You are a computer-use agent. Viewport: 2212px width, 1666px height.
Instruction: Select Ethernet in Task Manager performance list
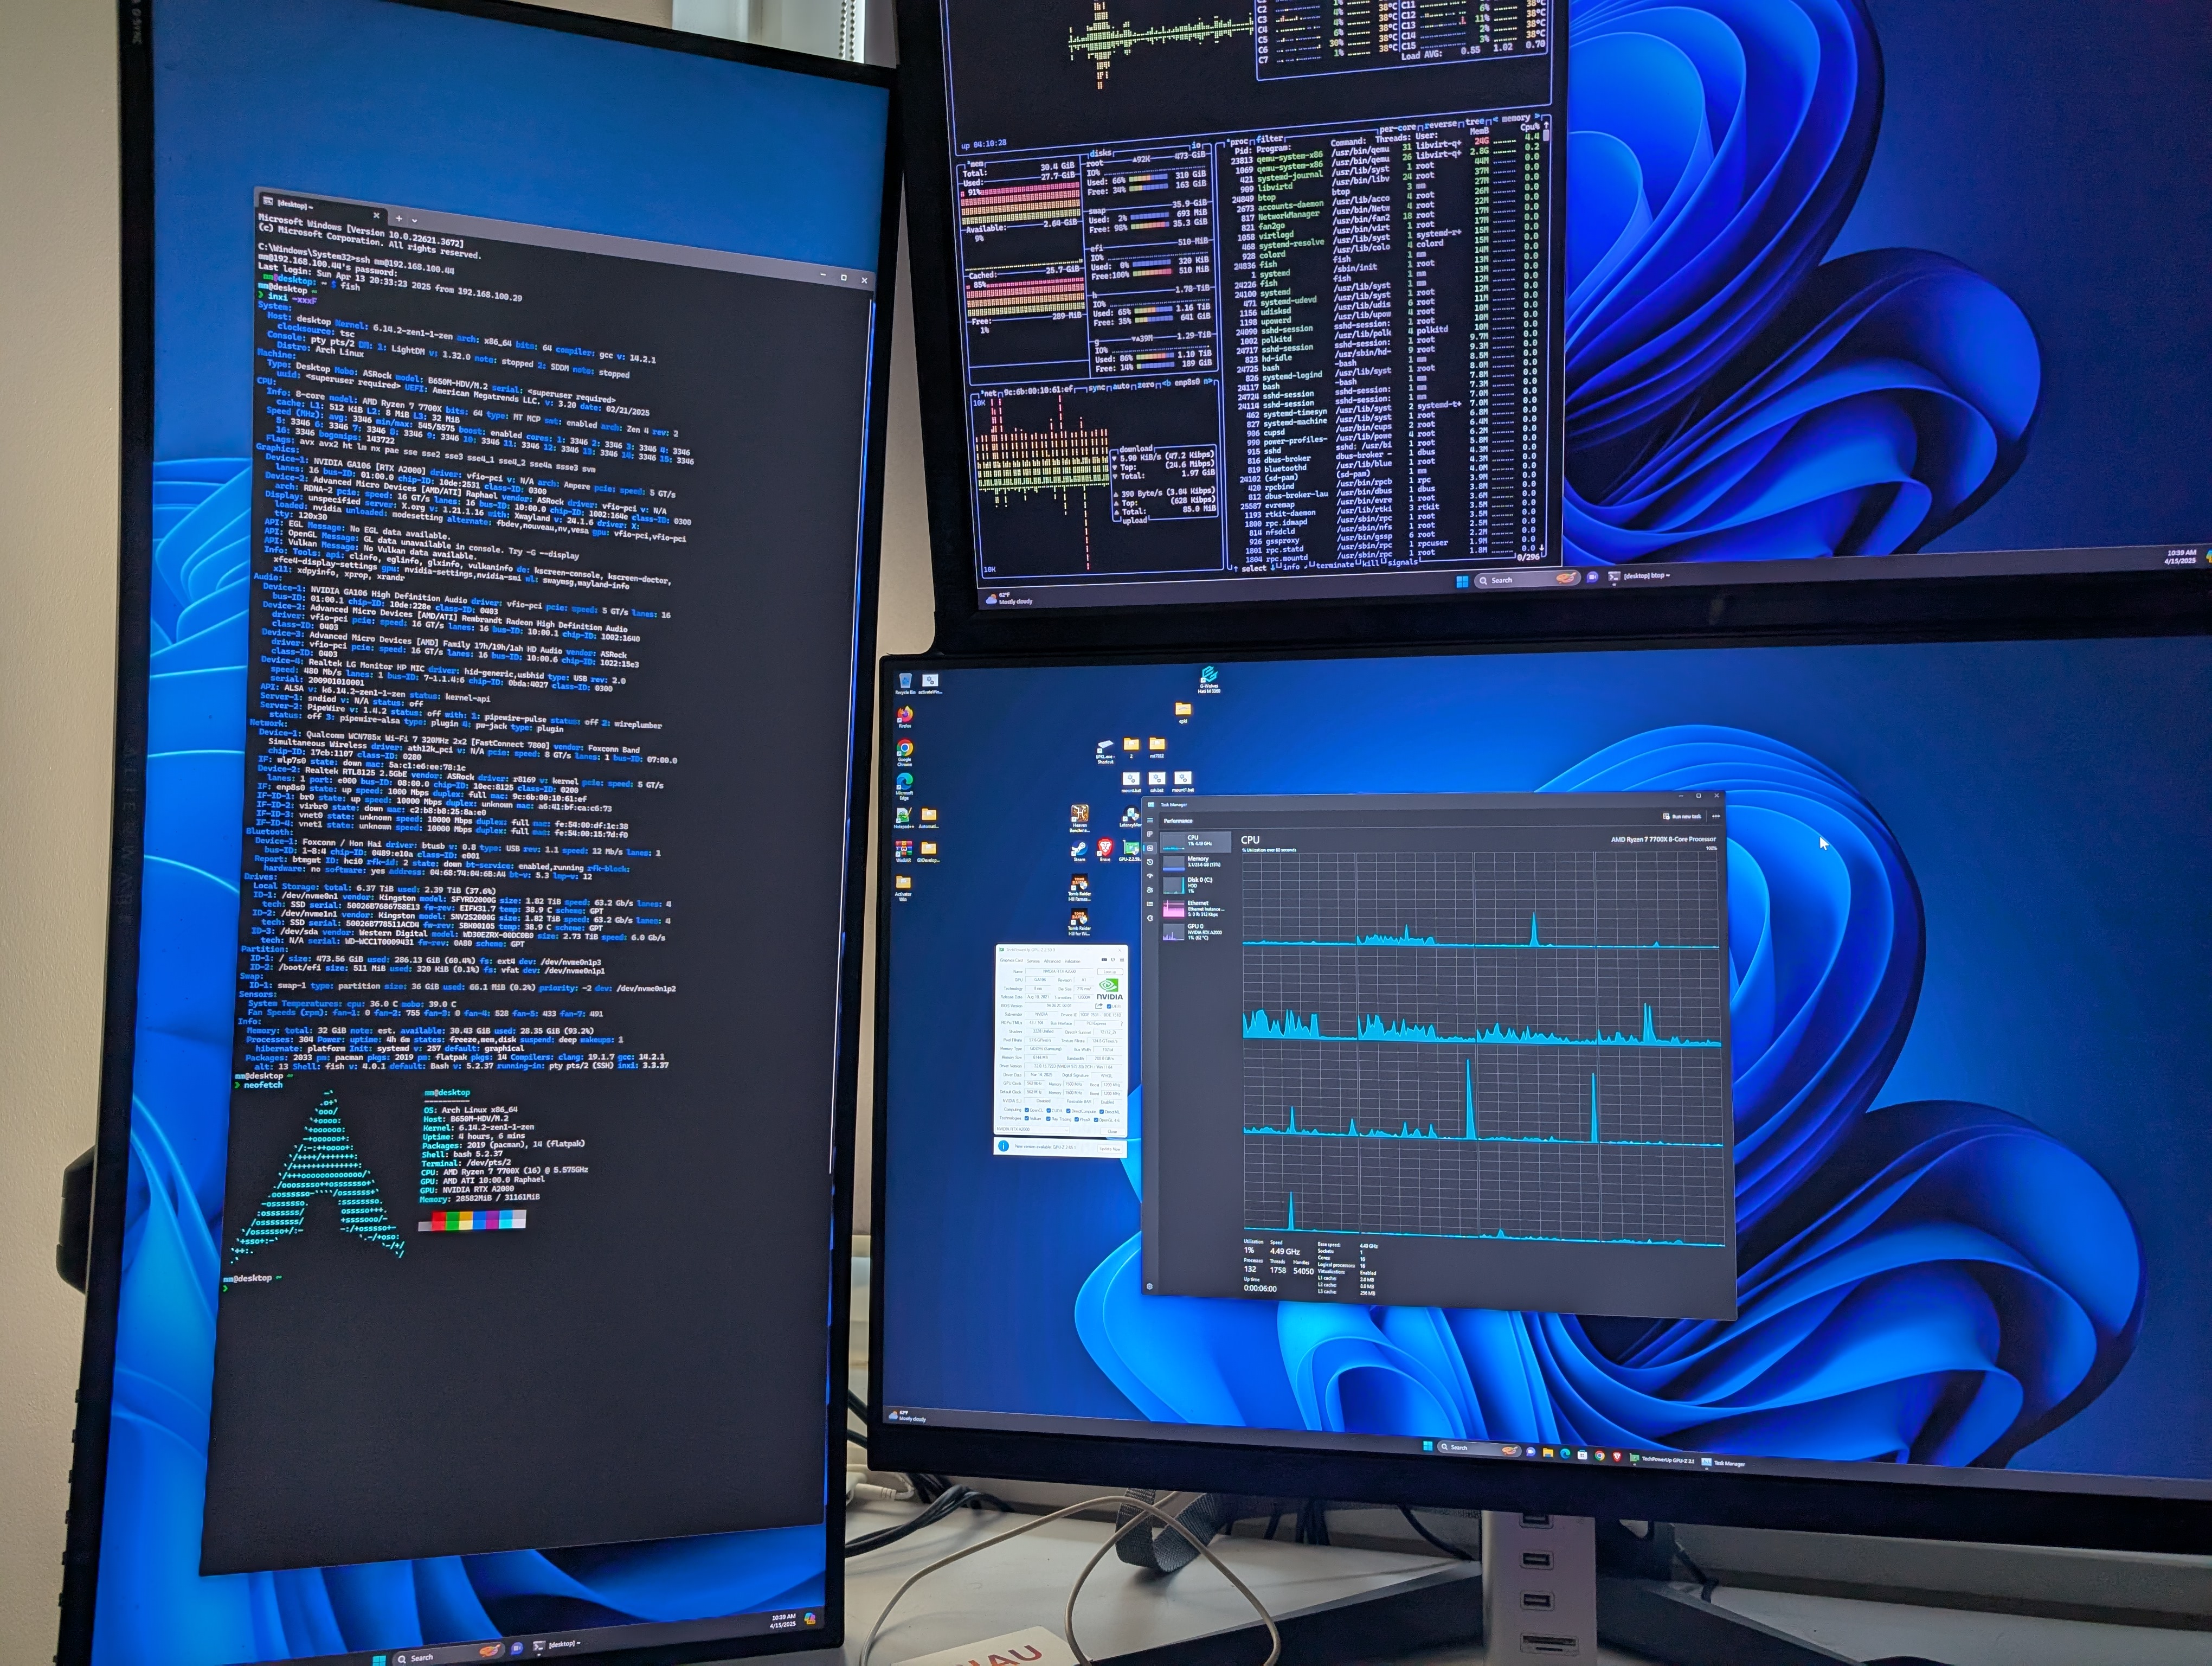click(x=1196, y=909)
